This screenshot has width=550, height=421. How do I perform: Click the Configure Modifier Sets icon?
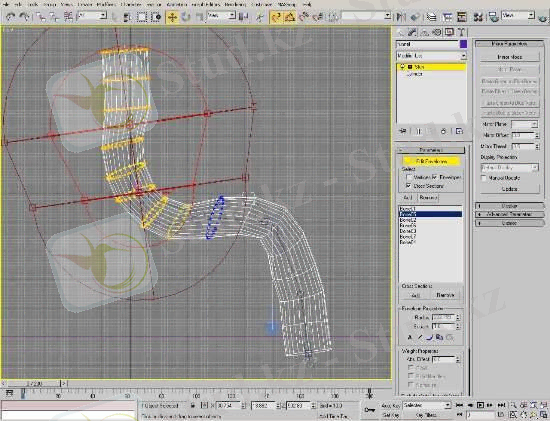(459, 131)
